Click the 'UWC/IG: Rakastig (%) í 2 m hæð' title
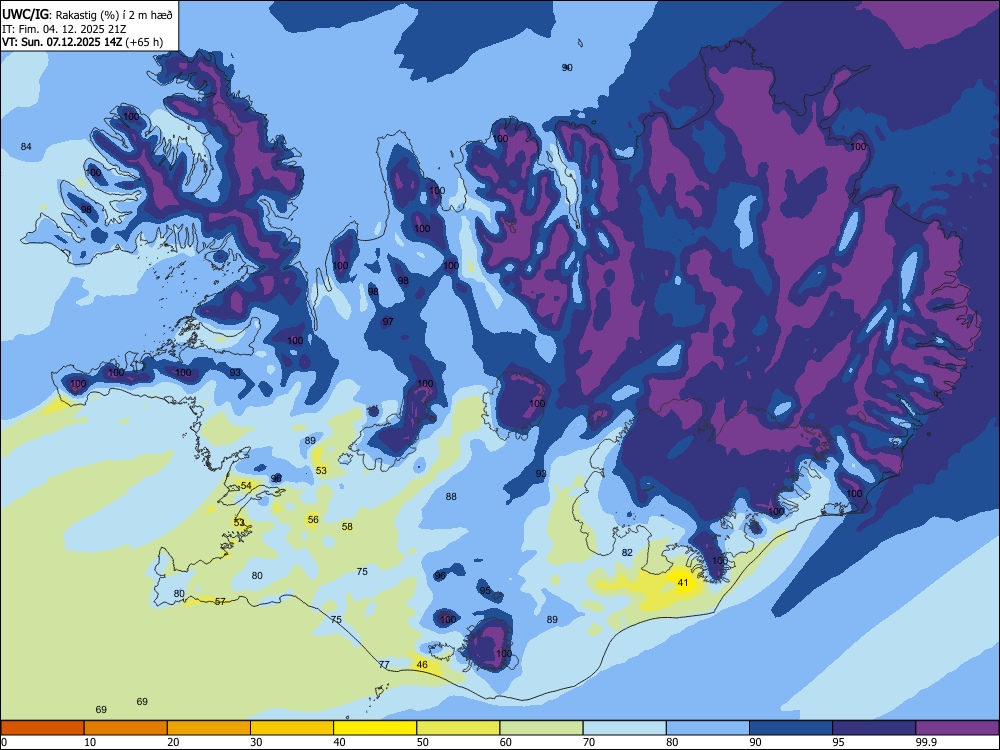1000x750 pixels. 87,13
